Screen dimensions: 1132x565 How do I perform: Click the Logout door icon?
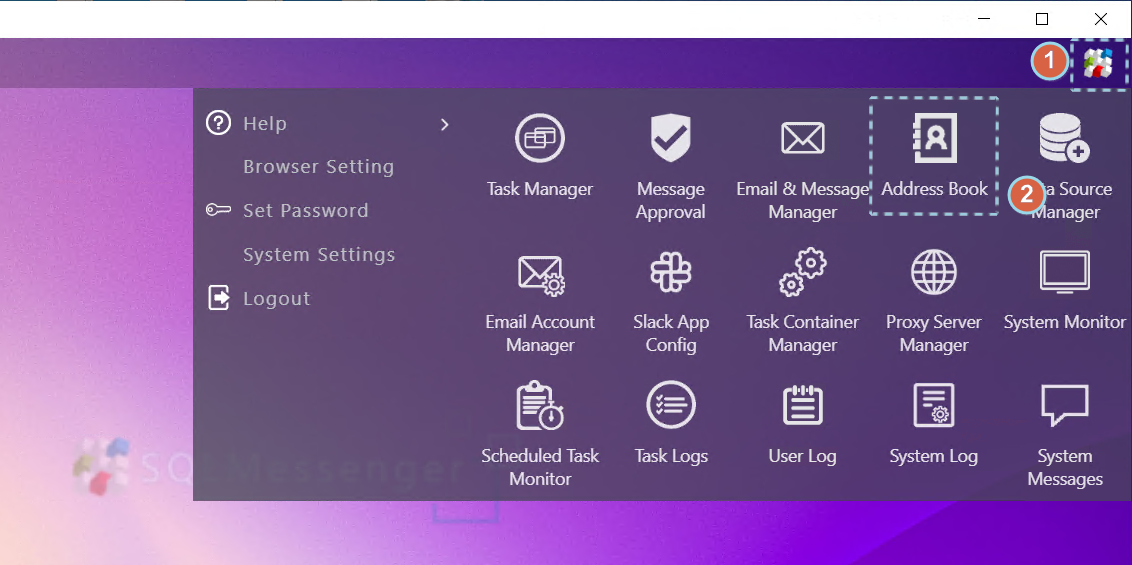(219, 297)
